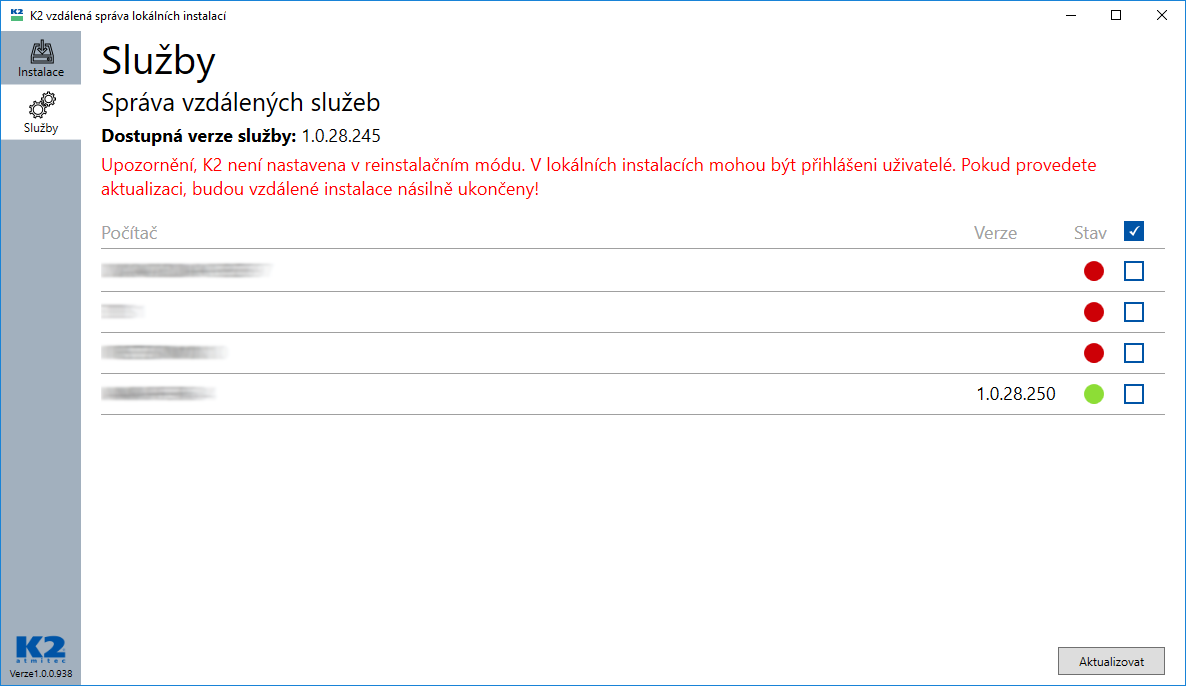Click the red status dot in first row
The height and width of the screenshot is (686, 1186).
coord(1094,271)
